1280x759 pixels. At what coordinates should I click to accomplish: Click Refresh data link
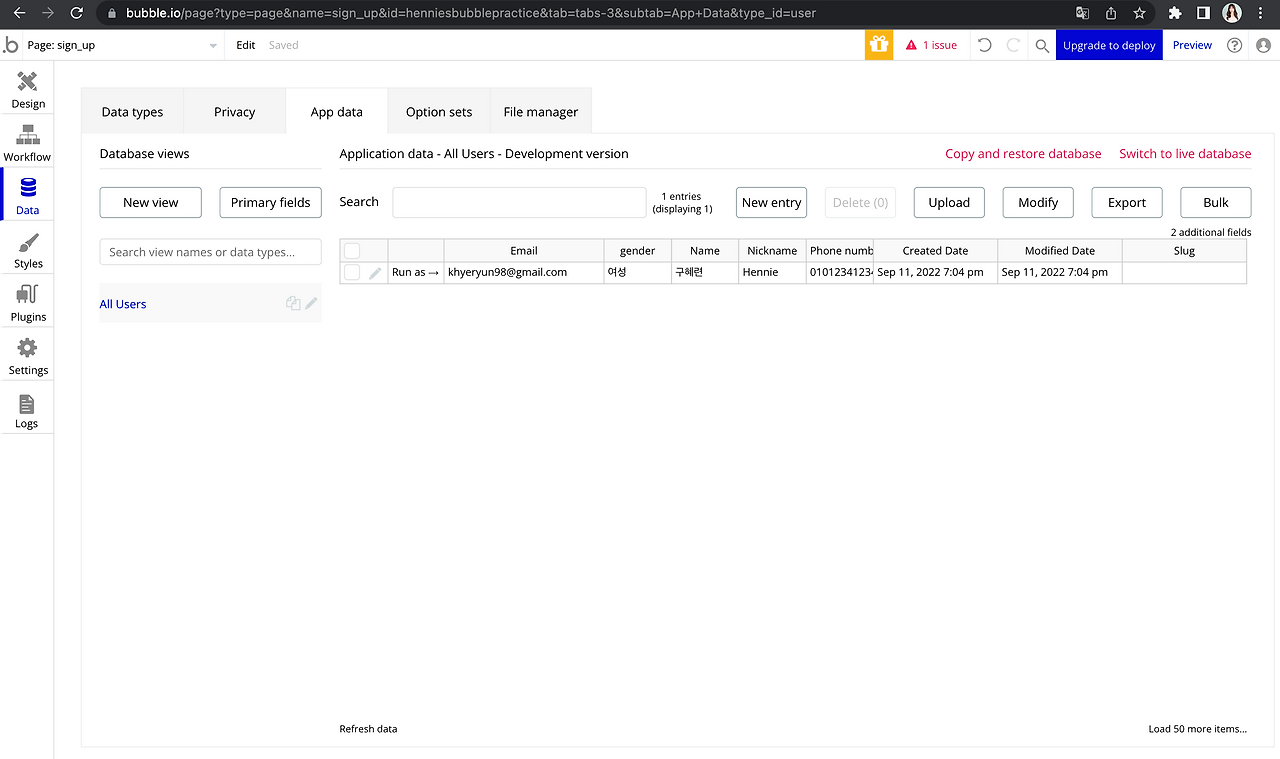[x=368, y=729]
